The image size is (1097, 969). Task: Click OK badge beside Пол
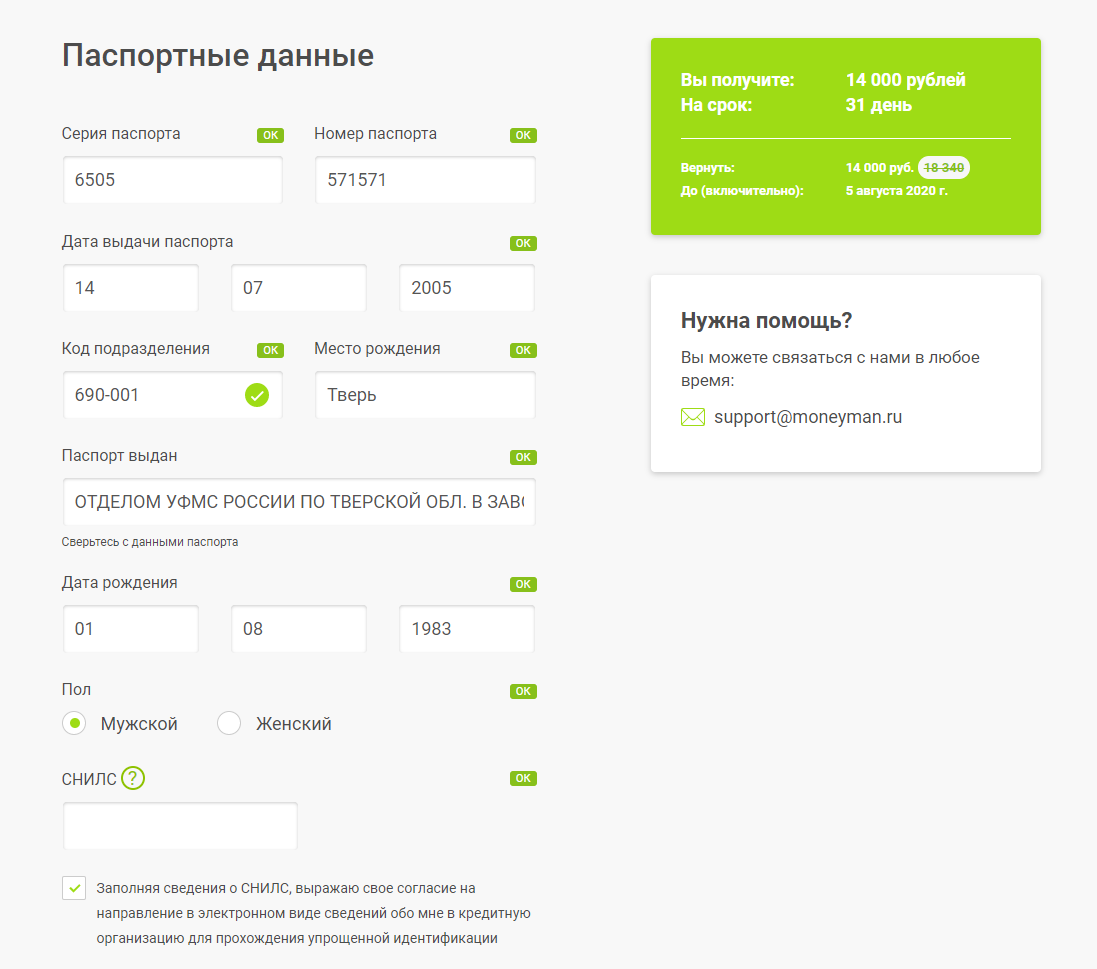[523, 691]
